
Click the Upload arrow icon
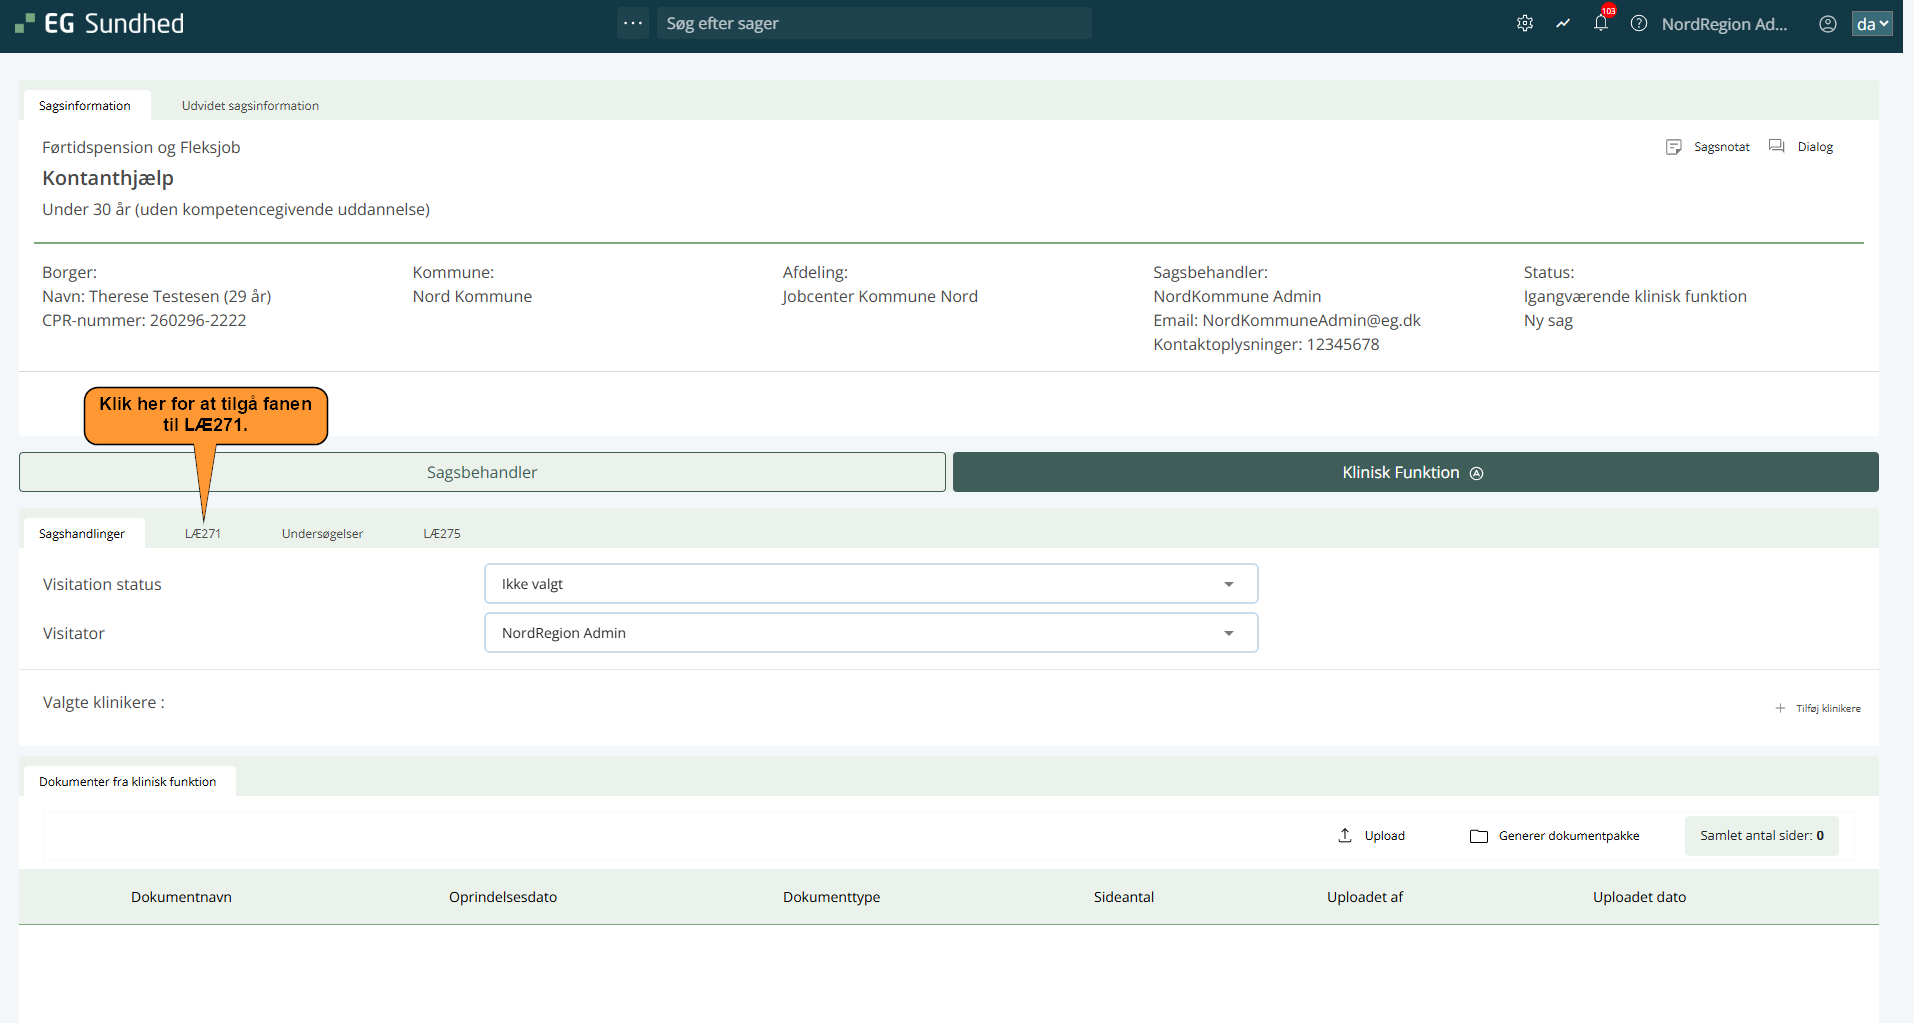(1345, 835)
